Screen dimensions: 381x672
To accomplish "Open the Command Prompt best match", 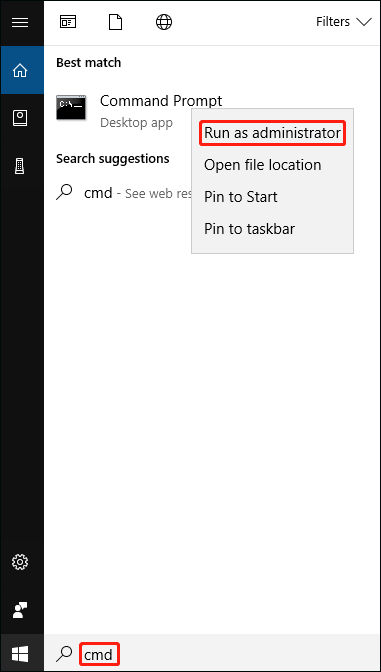I will coord(139,111).
